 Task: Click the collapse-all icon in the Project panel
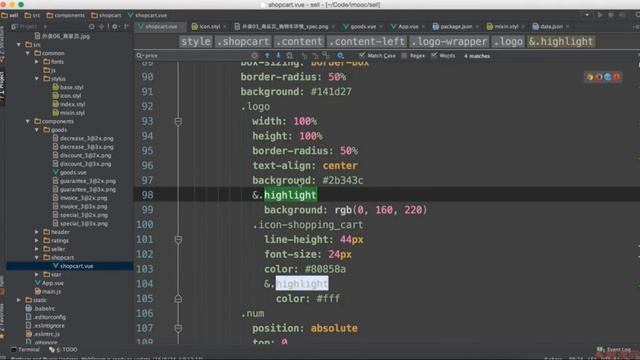tap(101, 27)
